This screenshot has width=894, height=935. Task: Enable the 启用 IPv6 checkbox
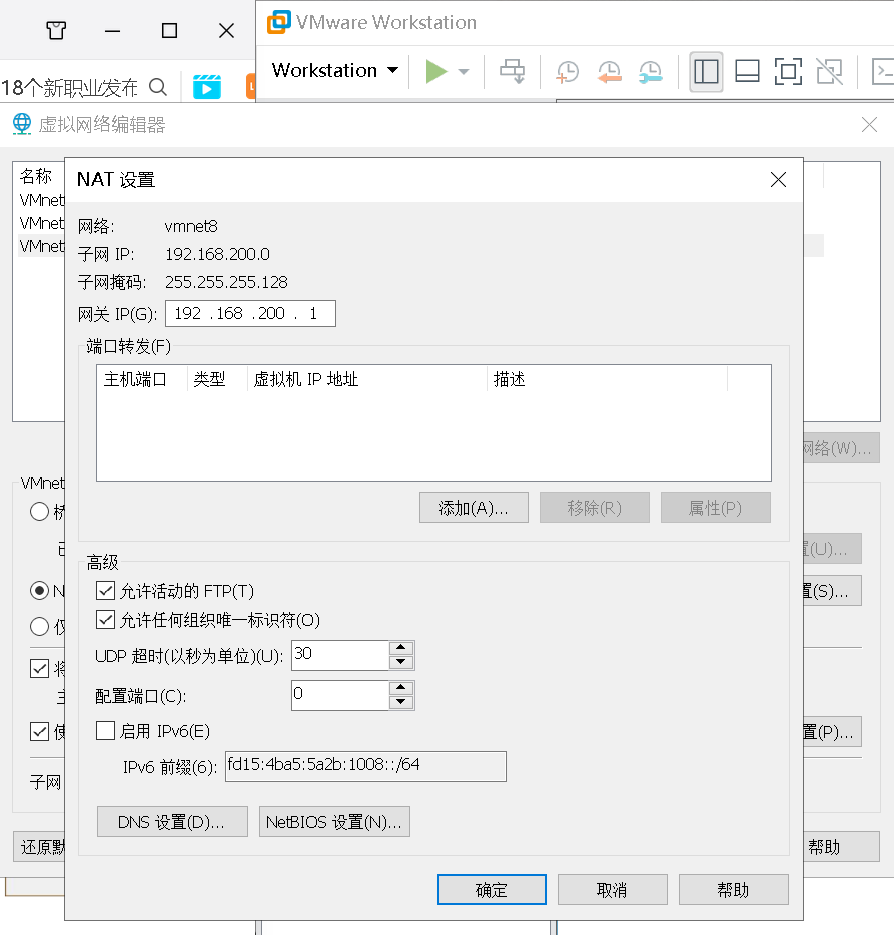[x=106, y=730]
